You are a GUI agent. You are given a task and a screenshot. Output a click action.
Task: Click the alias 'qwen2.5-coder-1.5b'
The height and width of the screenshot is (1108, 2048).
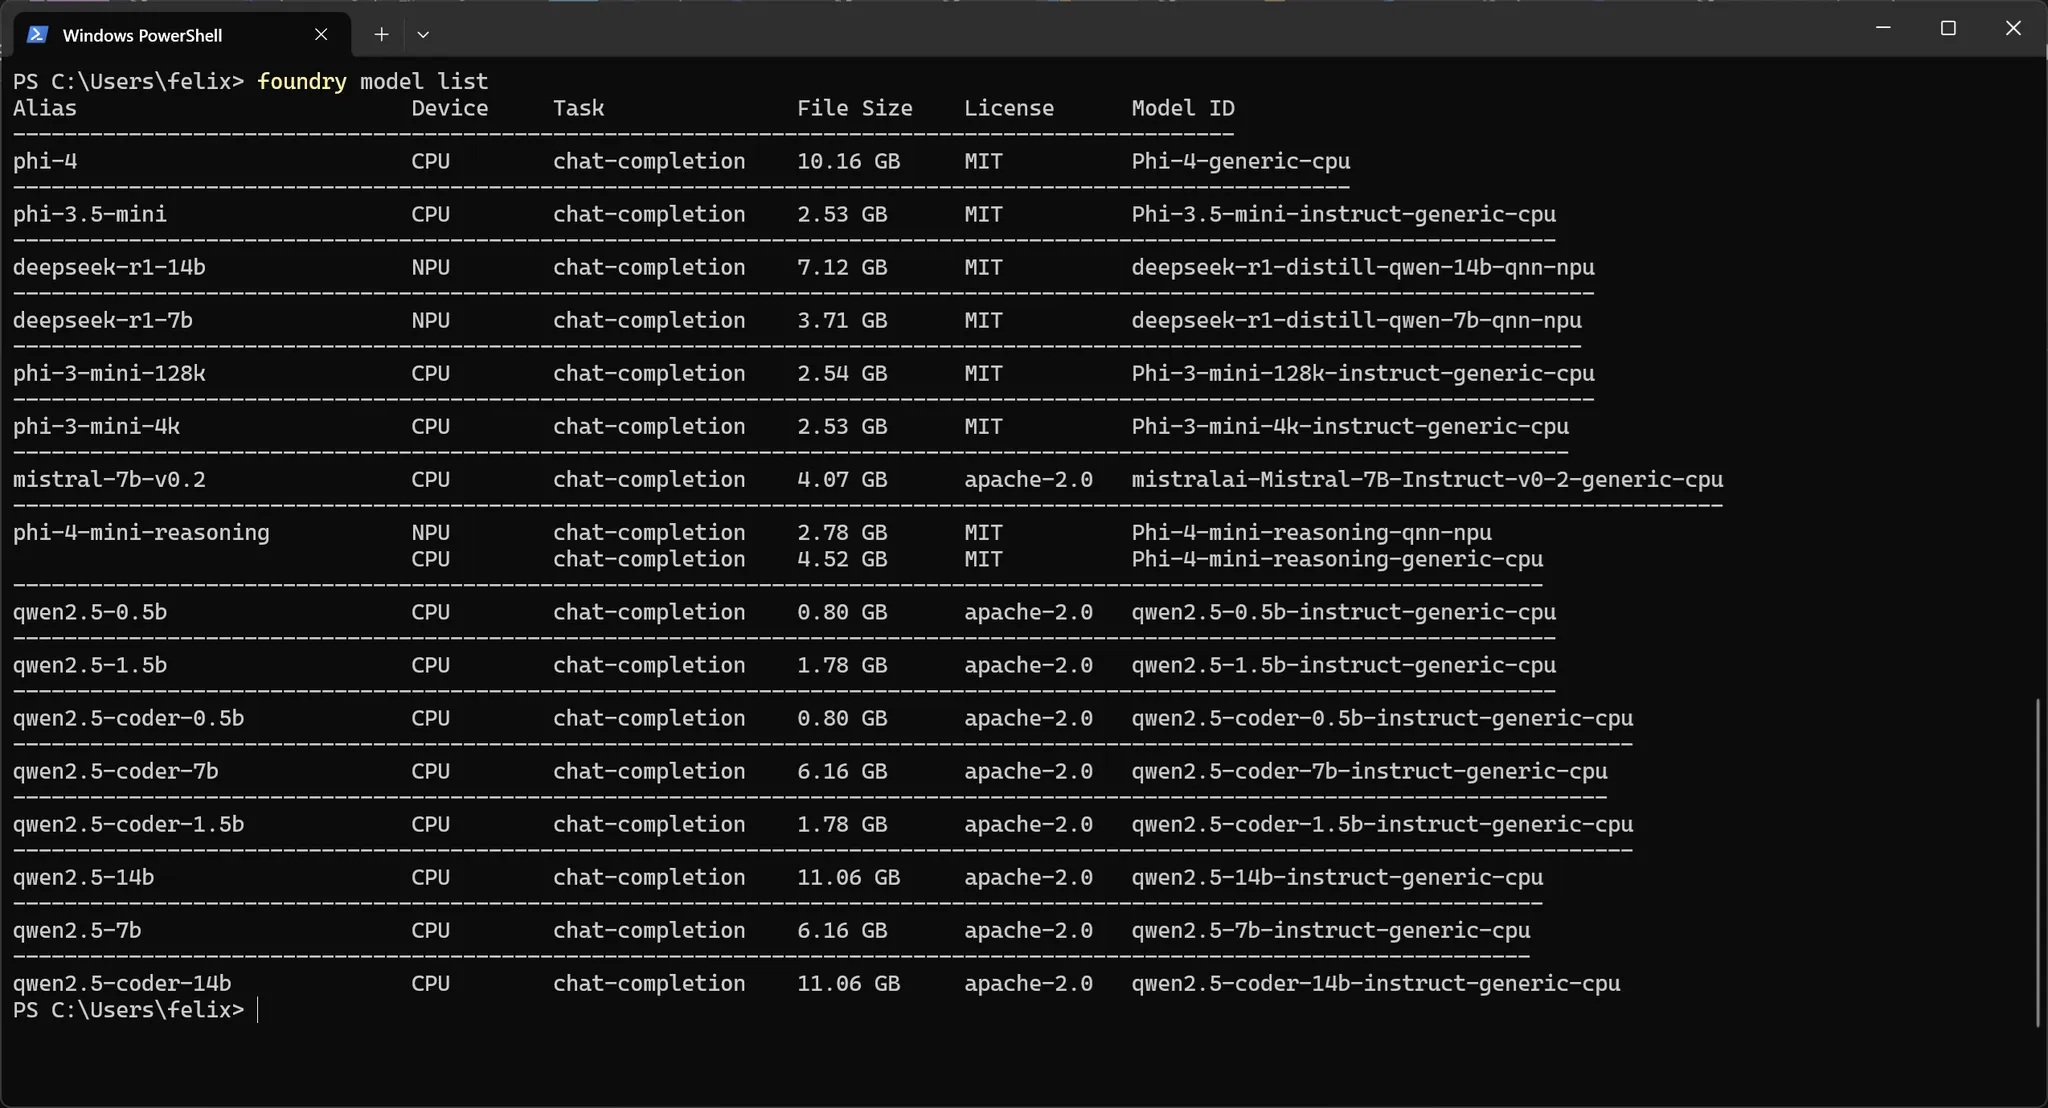129,824
